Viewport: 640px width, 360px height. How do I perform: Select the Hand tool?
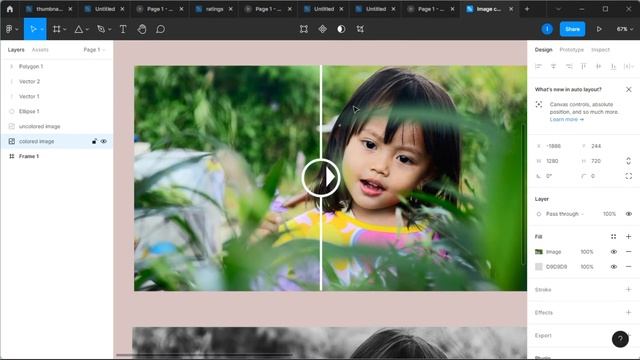pyautogui.click(x=142, y=29)
